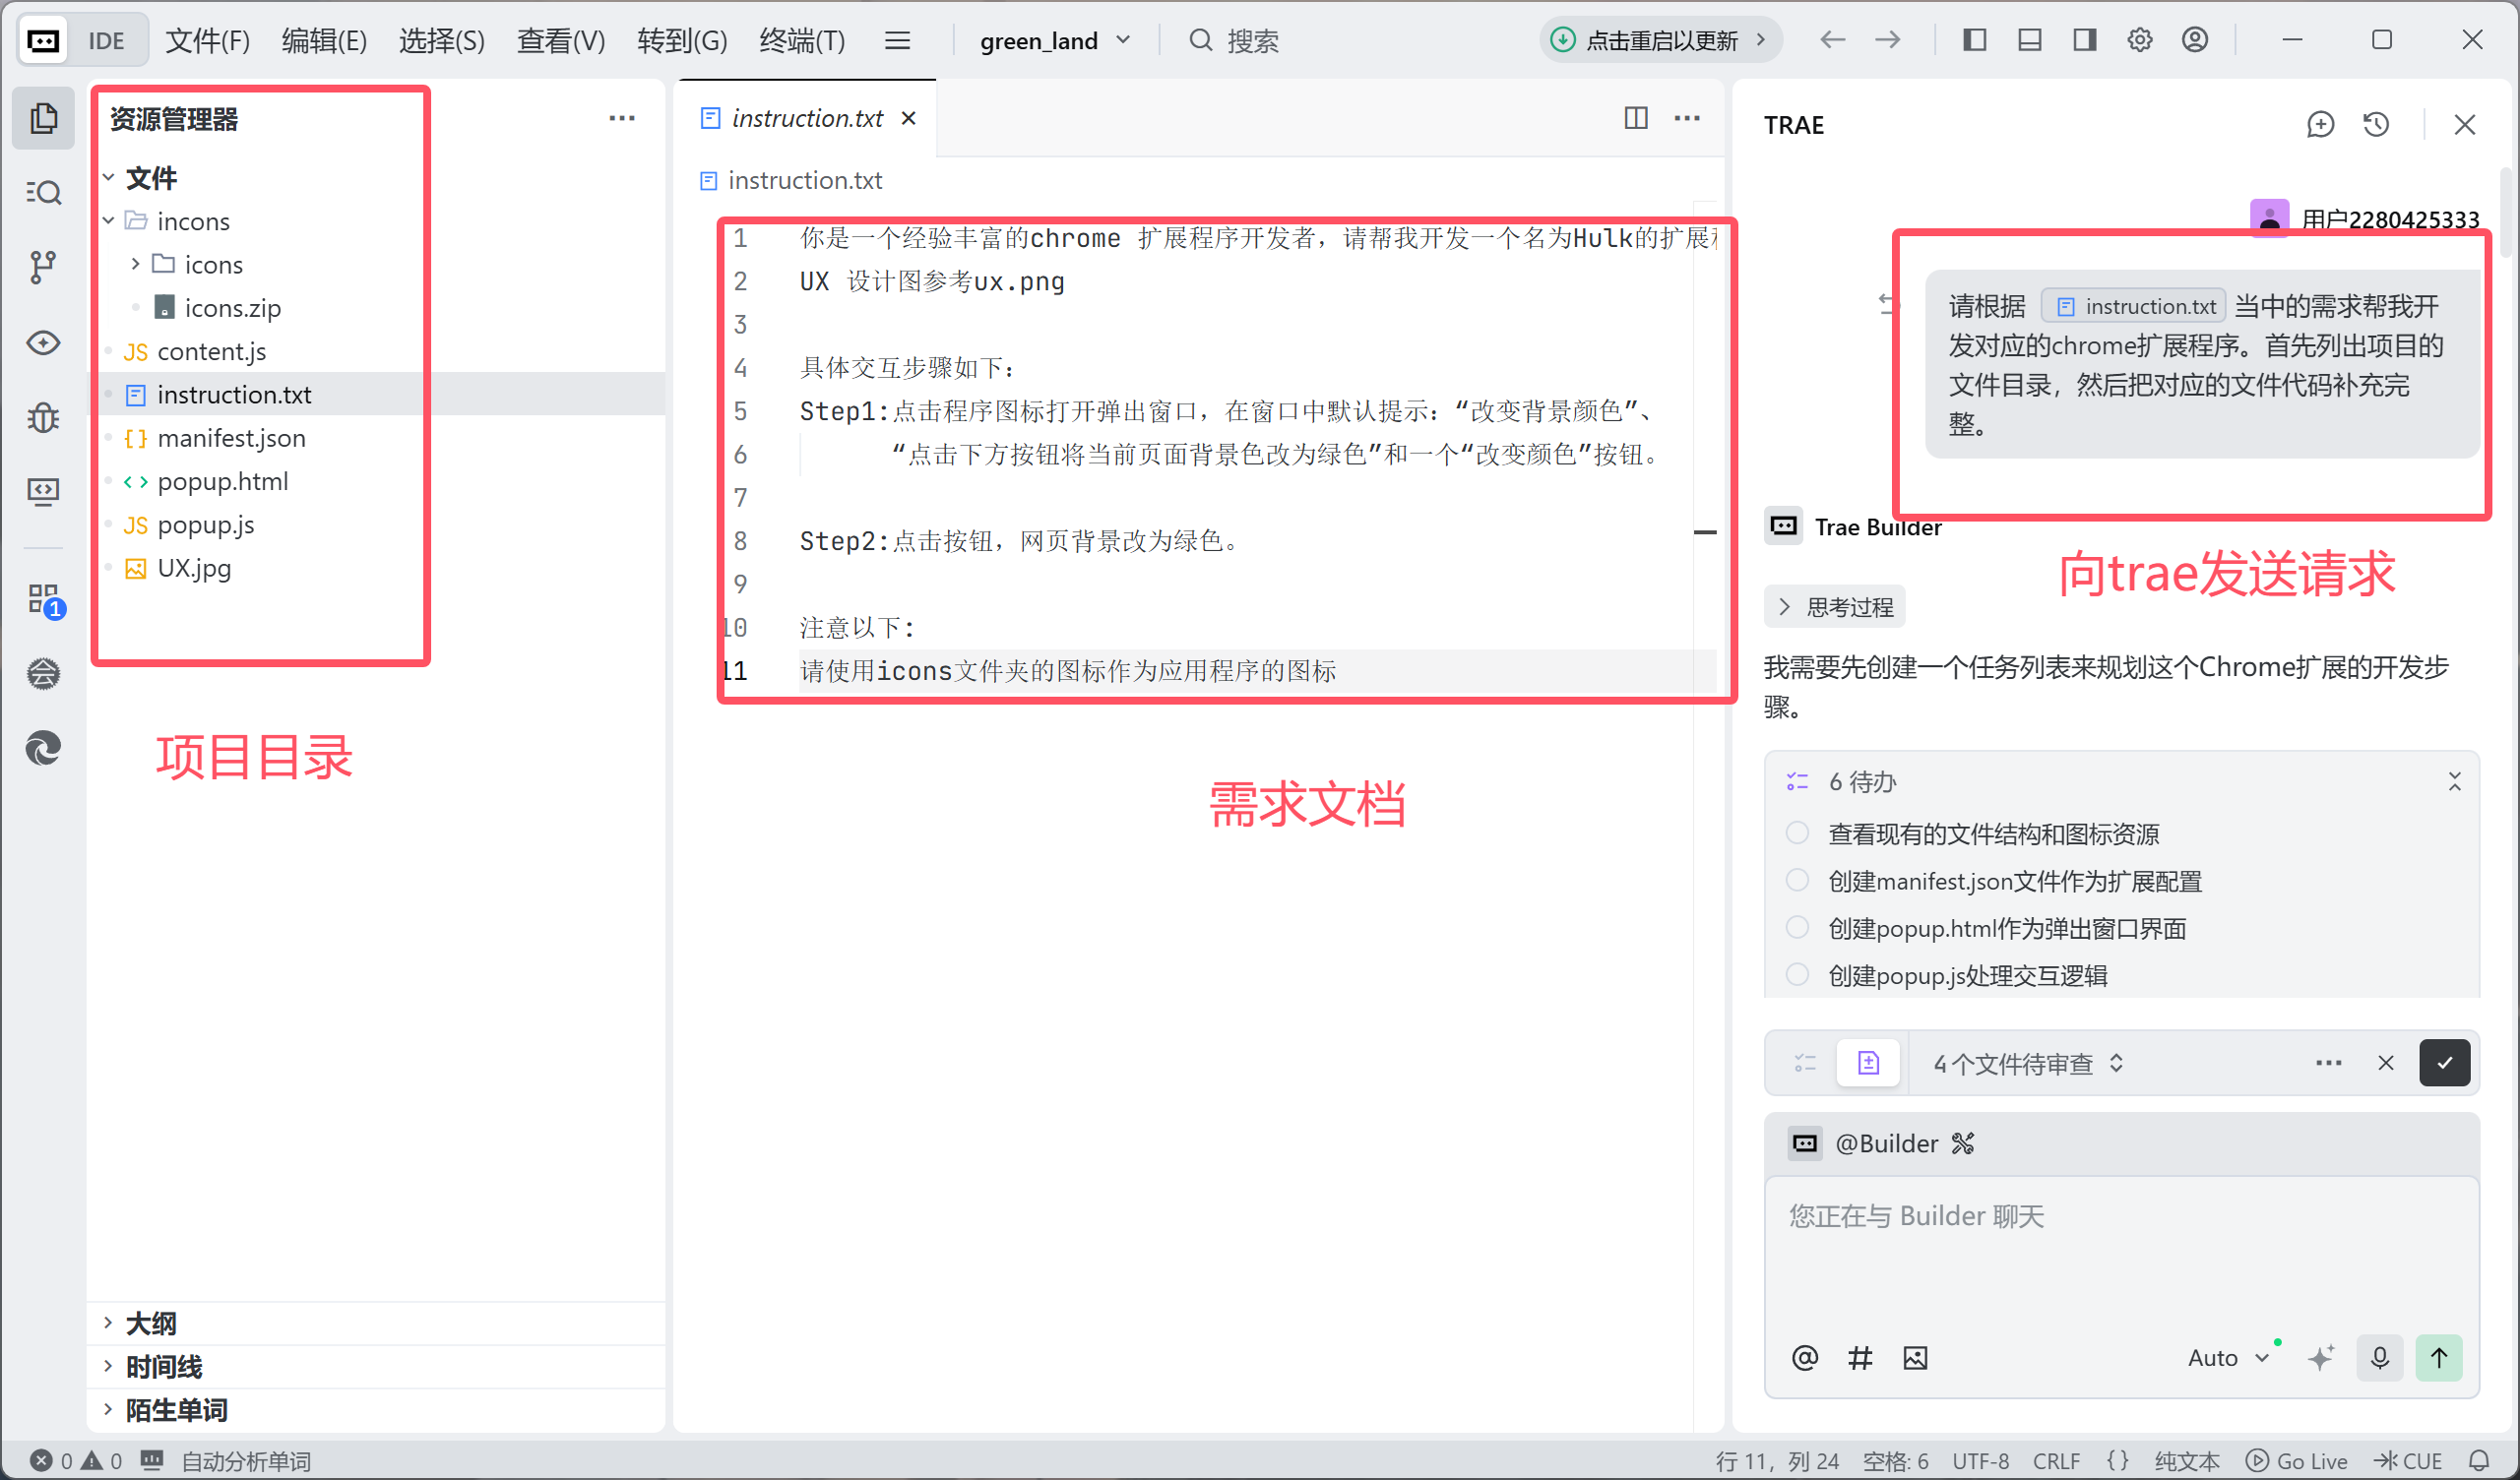The height and width of the screenshot is (1480, 2520).
Task: Open the sidebar search icon
Action: tap(42, 192)
